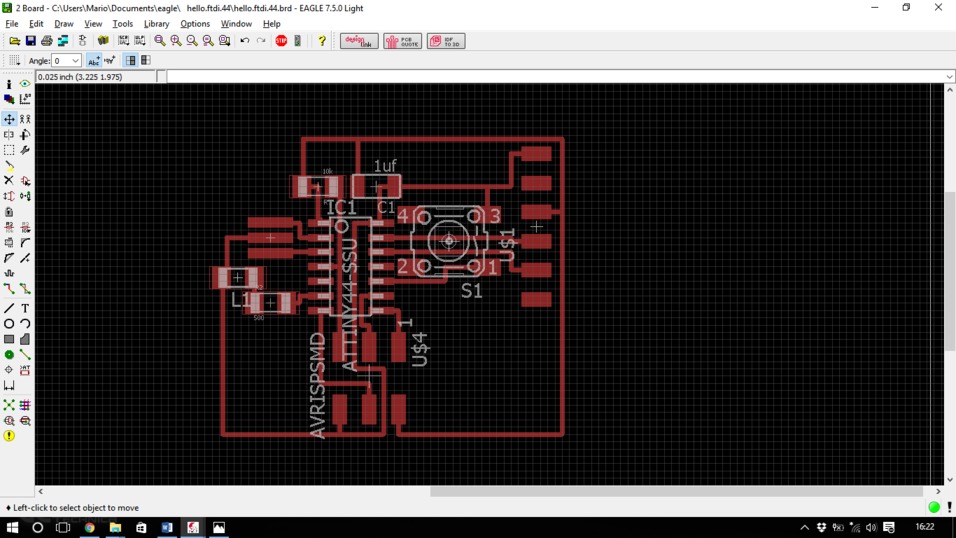This screenshot has width=956, height=538.
Task: Click the PCB Quote button
Action: 402,41
